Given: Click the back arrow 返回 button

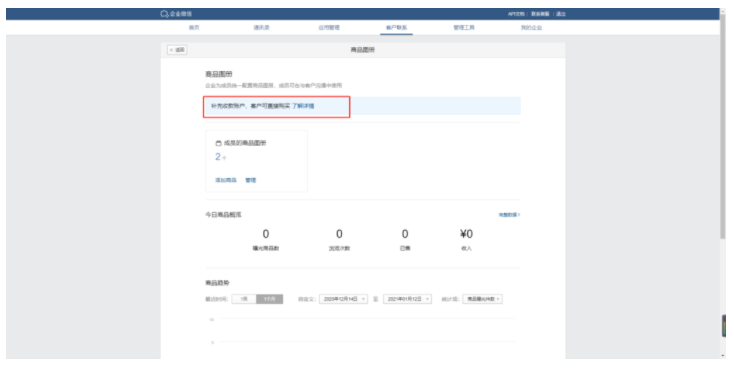Looking at the screenshot, I should [177, 50].
